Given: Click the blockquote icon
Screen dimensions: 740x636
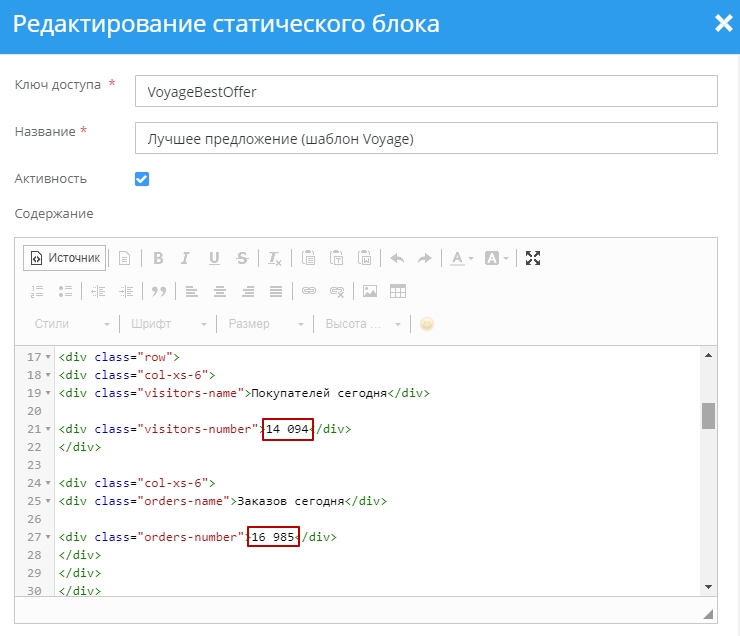Looking at the screenshot, I should pos(158,291).
